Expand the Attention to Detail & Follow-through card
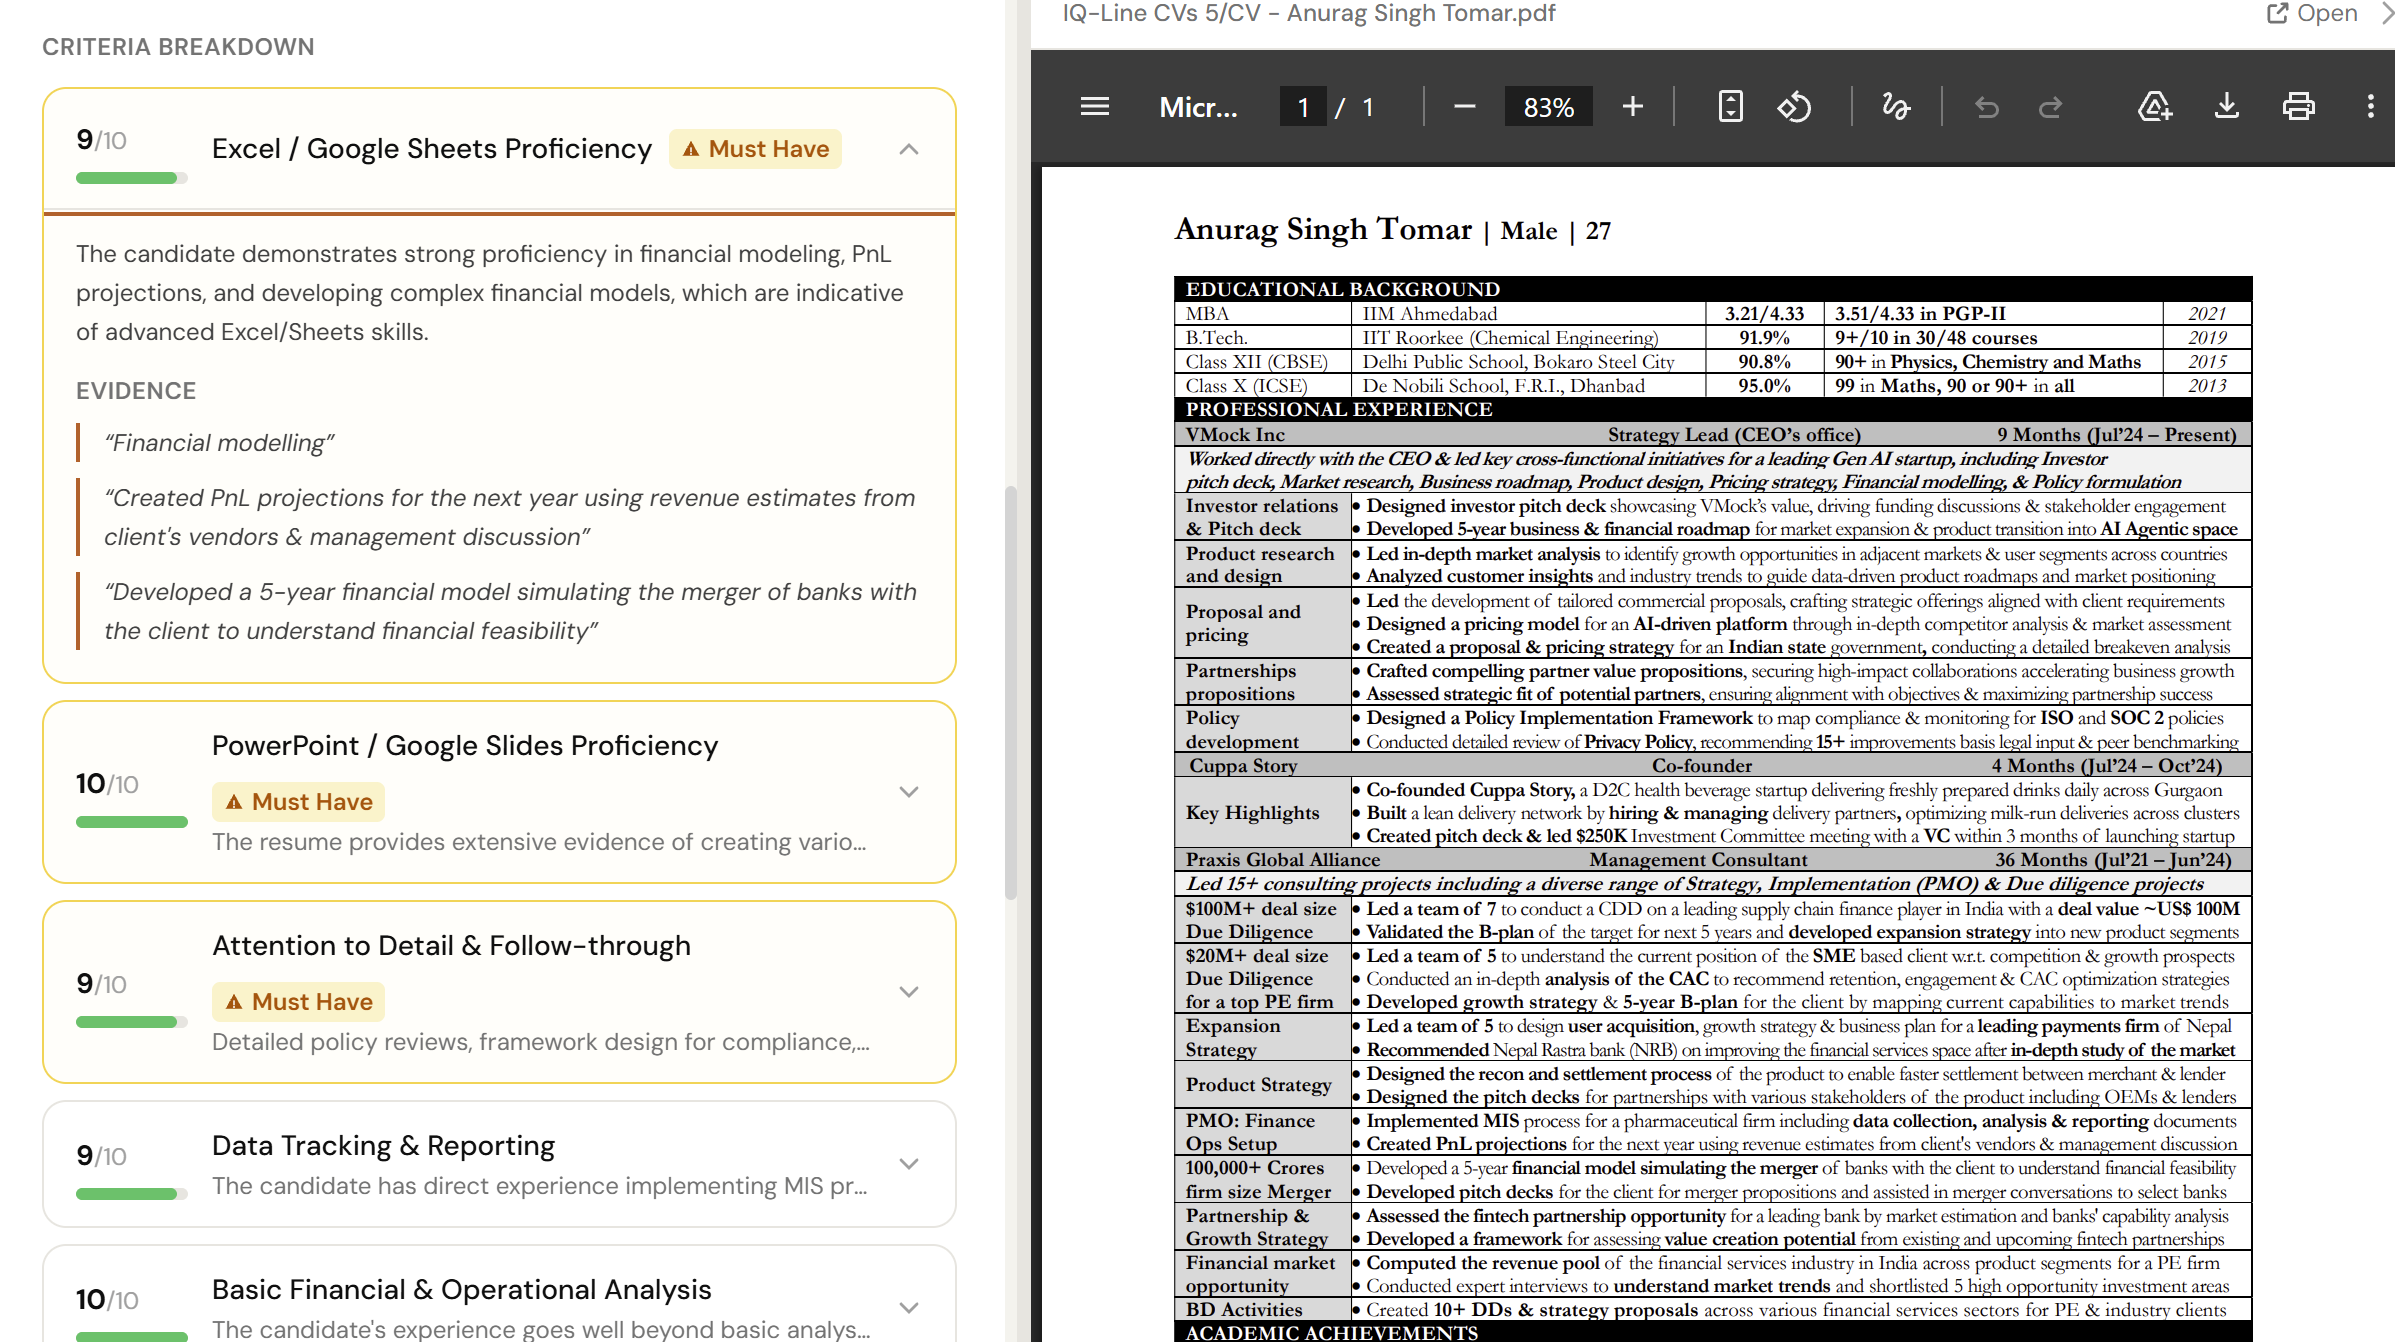 coord(909,992)
